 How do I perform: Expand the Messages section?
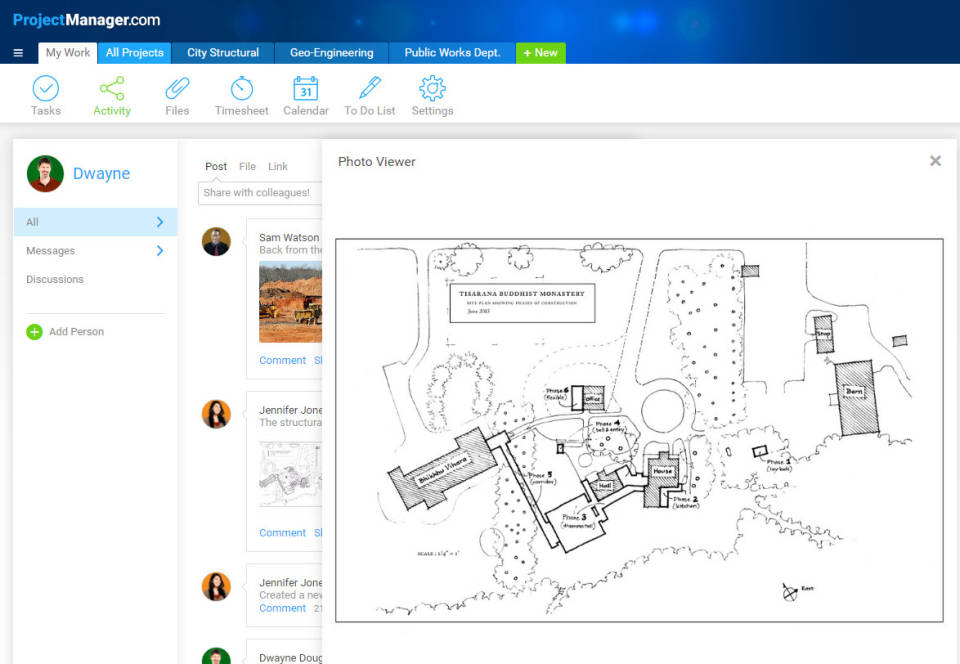pyautogui.click(x=95, y=250)
